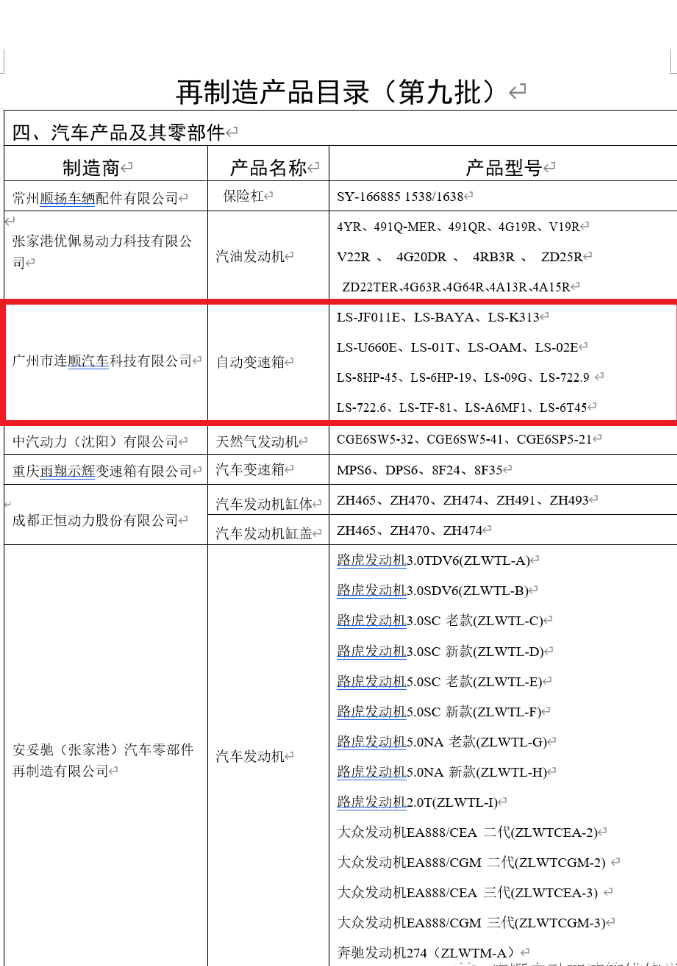Click the line starting with LS-722.6

point(461,407)
